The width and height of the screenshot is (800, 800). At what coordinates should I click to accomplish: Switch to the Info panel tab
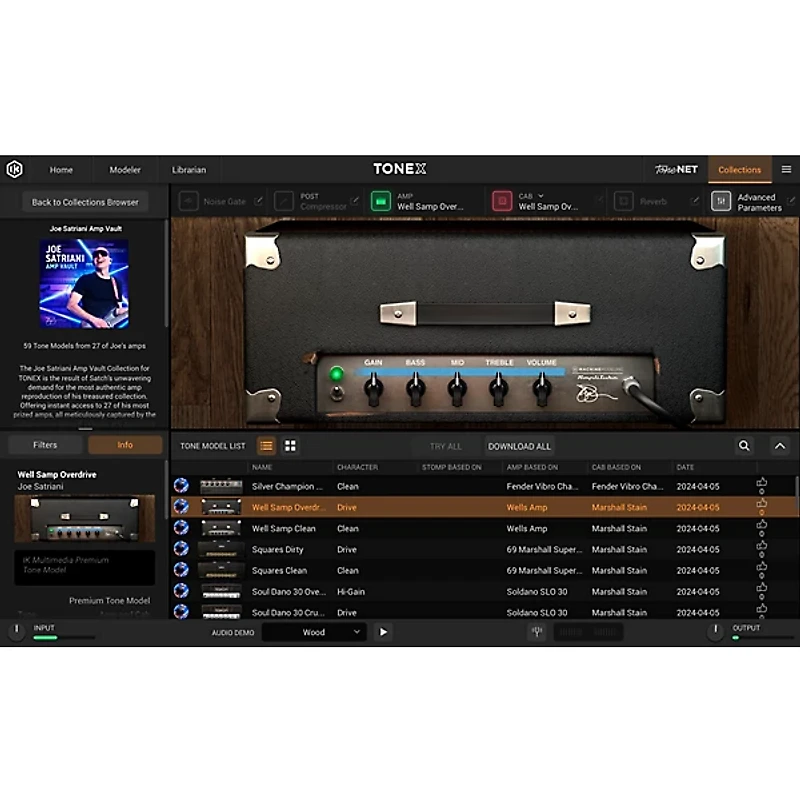point(125,445)
